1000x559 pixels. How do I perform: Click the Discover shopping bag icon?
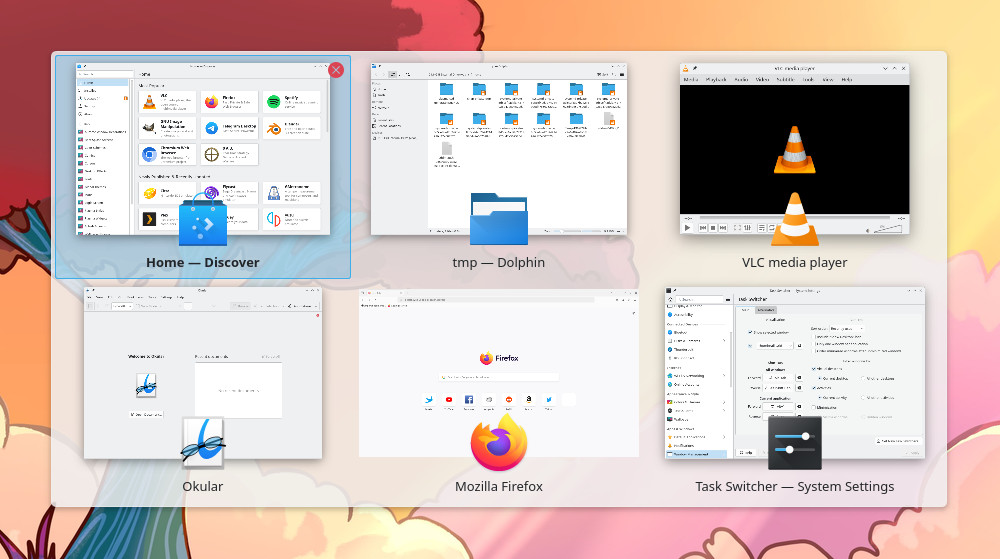click(x=203, y=221)
